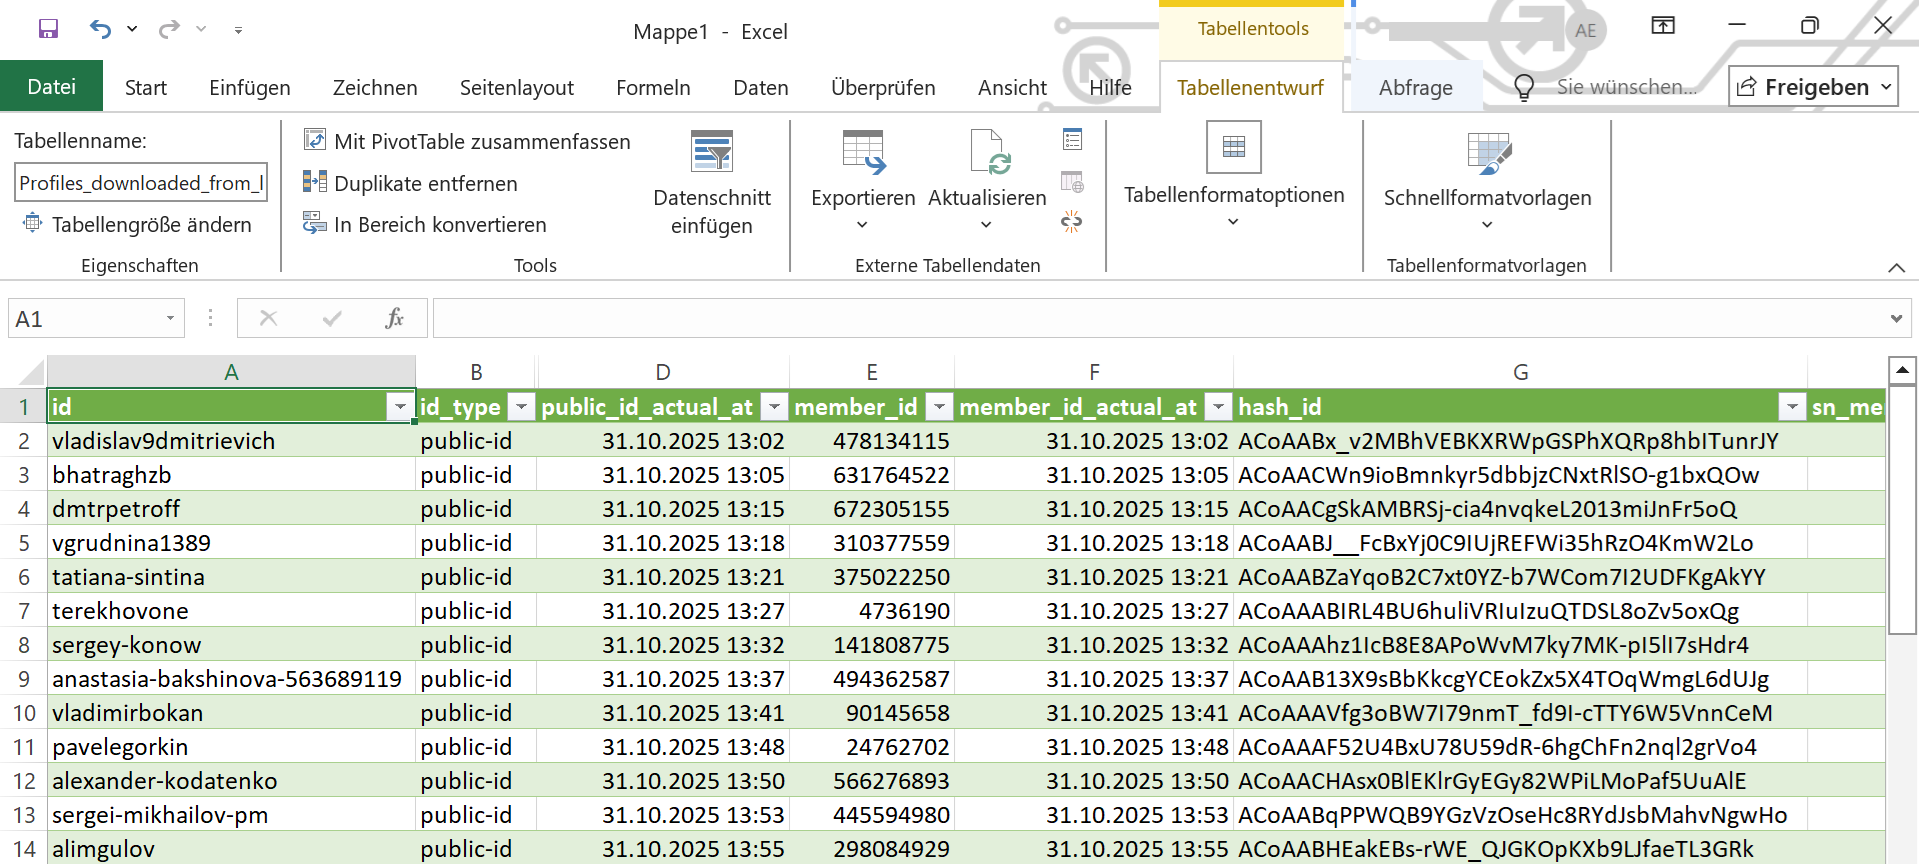Open the filter dropdown for id_type column
This screenshot has height=864, width=1919.
click(521, 407)
